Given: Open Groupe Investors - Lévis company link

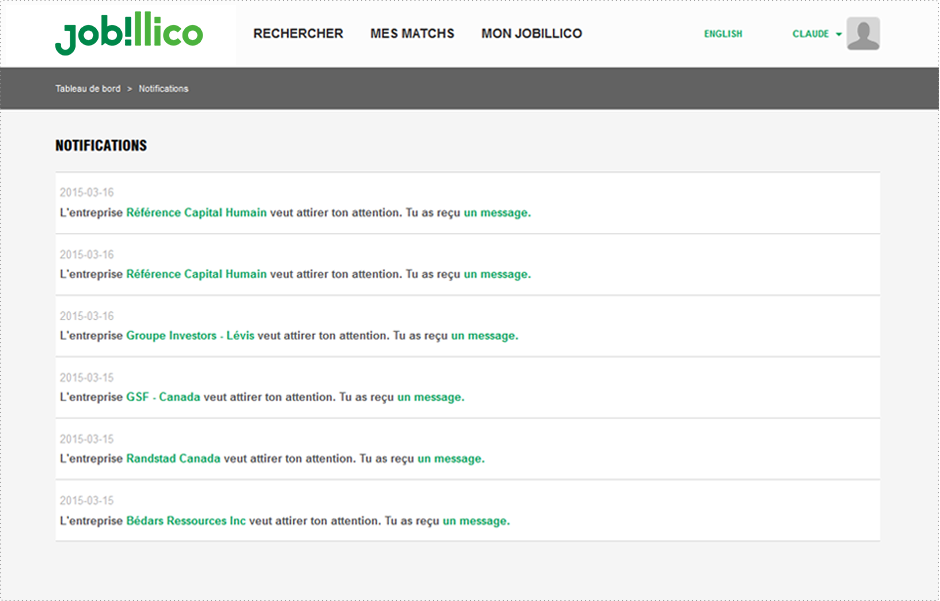Looking at the screenshot, I should click(190, 336).
